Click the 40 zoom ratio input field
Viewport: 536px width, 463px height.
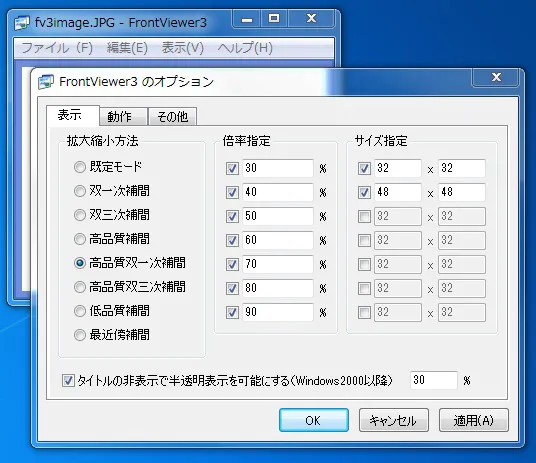[278, 192]
